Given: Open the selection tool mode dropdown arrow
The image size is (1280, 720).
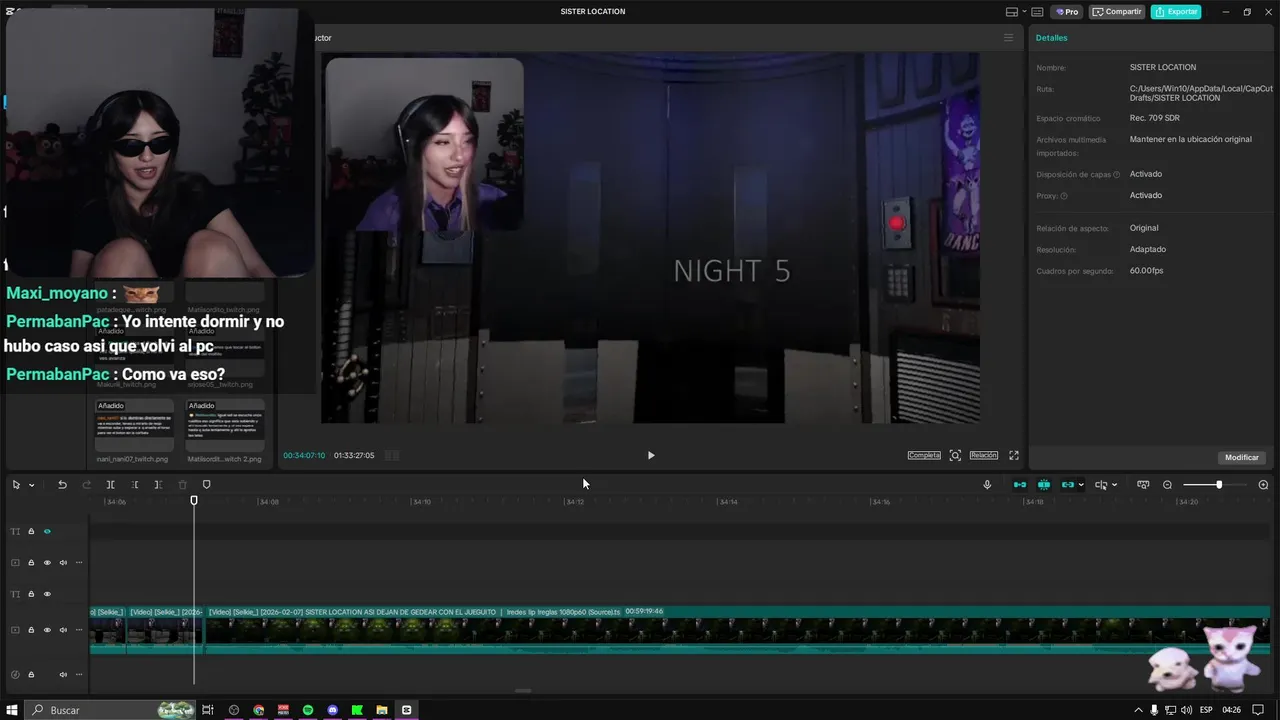Looking at the screenshot, I should [31, 485].
